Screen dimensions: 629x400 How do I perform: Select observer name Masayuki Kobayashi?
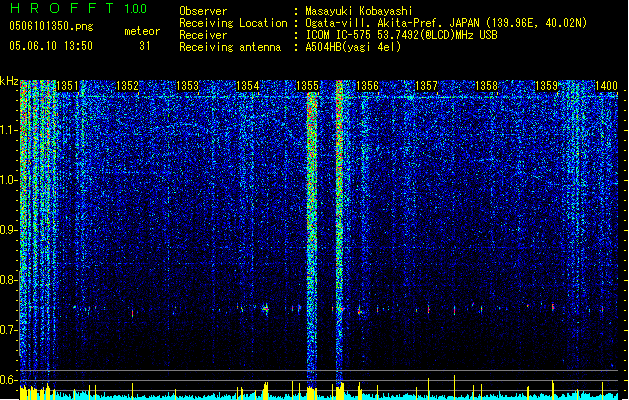click(359, 11)
